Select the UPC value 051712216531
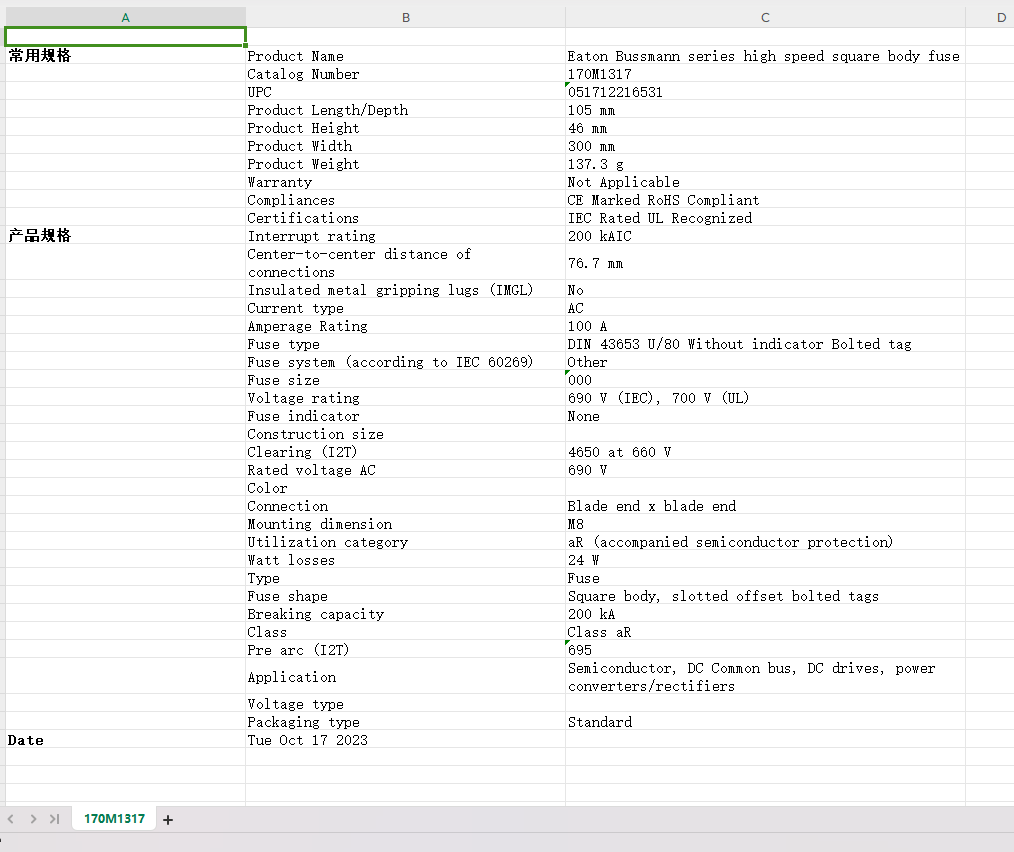 click(x=765, y=91)
